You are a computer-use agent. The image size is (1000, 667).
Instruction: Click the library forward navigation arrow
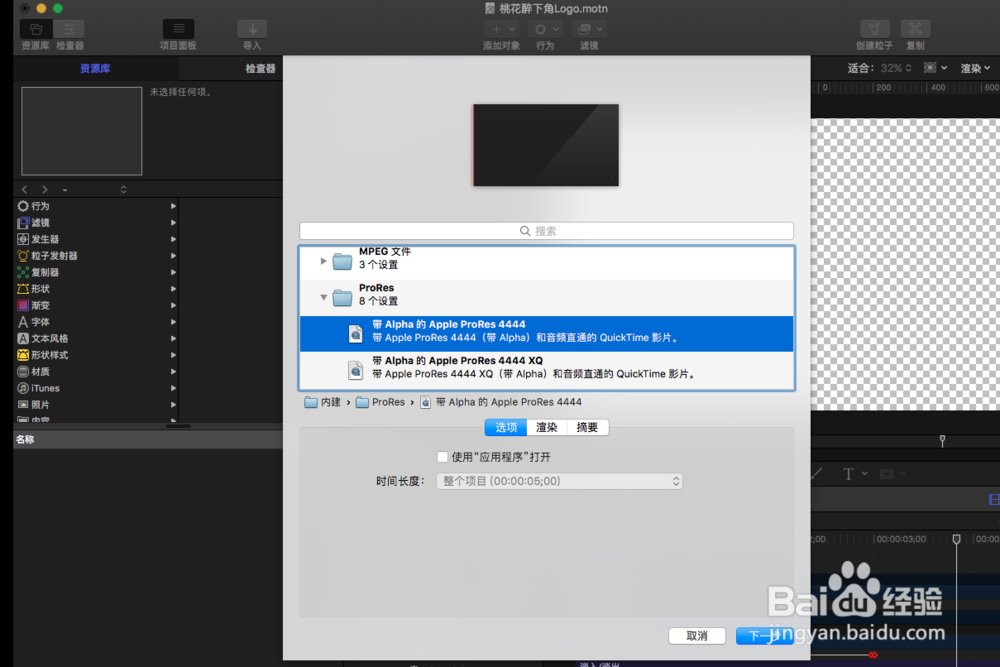(45, 189)
